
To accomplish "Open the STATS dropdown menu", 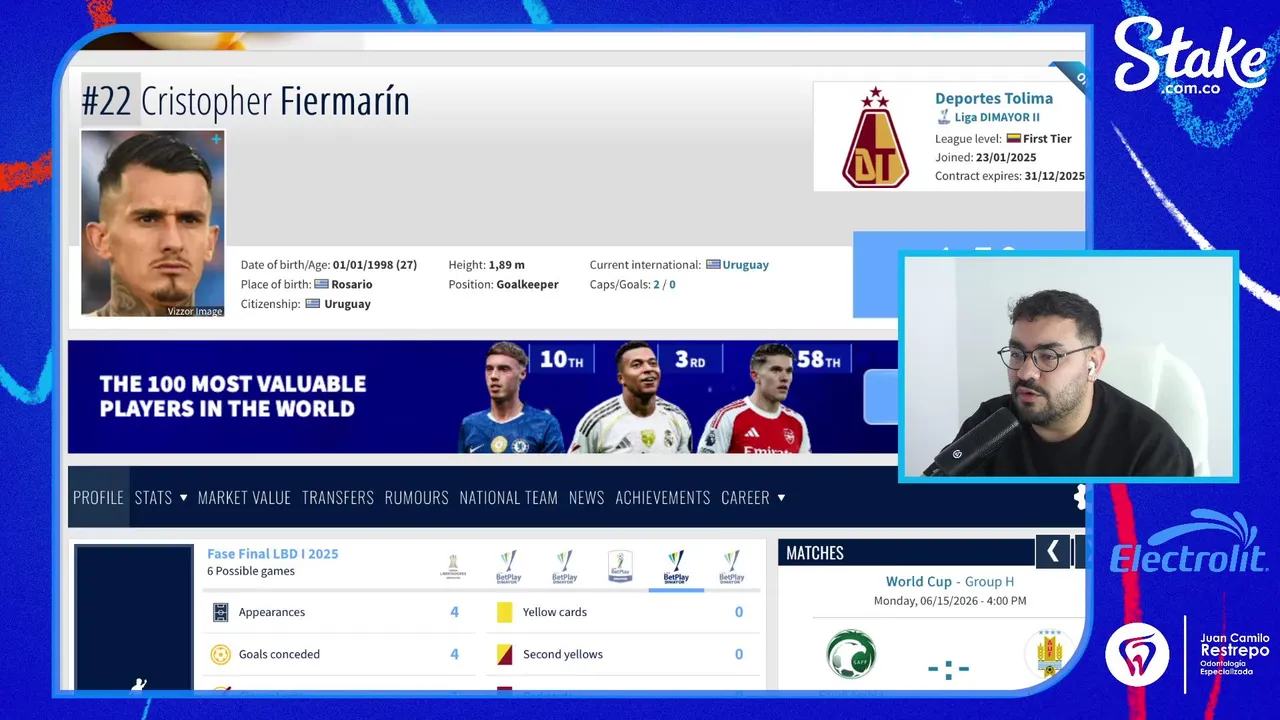I will coord(161,497).
